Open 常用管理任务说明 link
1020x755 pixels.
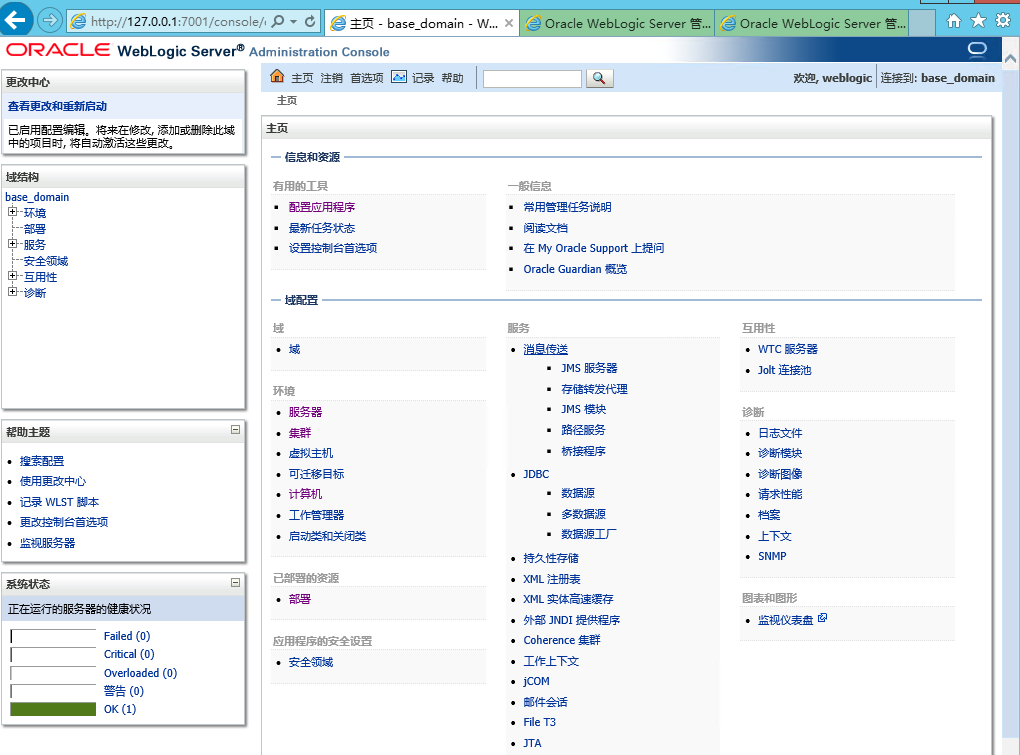(x=567, y=207)
